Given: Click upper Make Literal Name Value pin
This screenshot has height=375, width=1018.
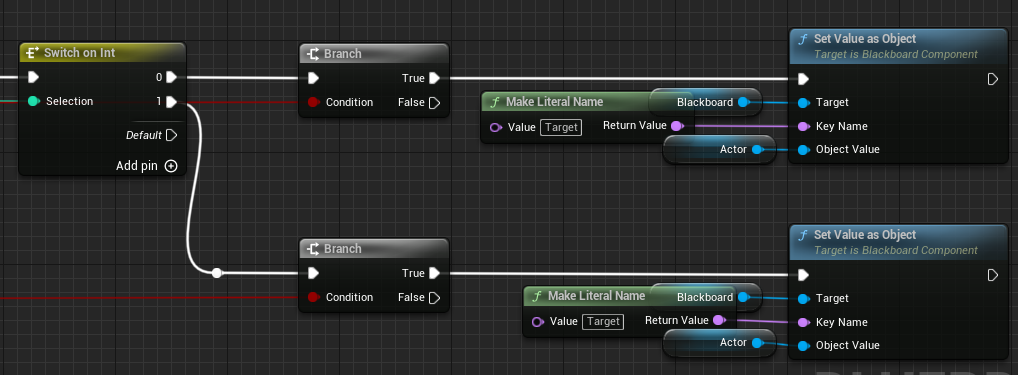Looking at the screenshot, I should coord(495,127).
